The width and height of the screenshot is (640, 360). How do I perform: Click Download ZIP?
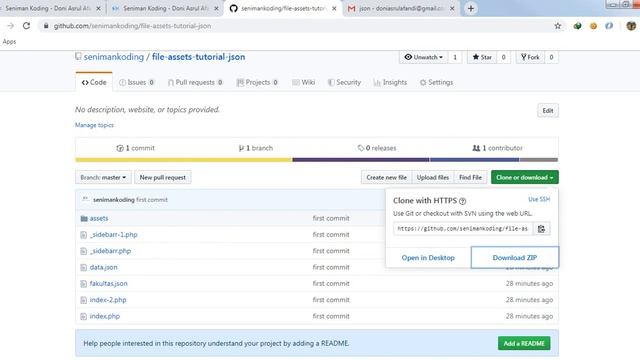click(515, 258)
